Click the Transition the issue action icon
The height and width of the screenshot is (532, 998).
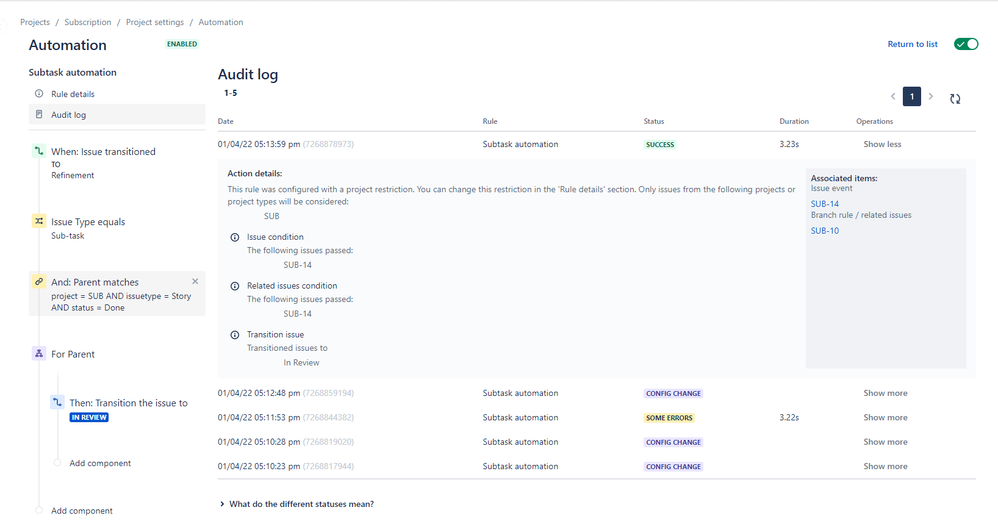[57, 403]
